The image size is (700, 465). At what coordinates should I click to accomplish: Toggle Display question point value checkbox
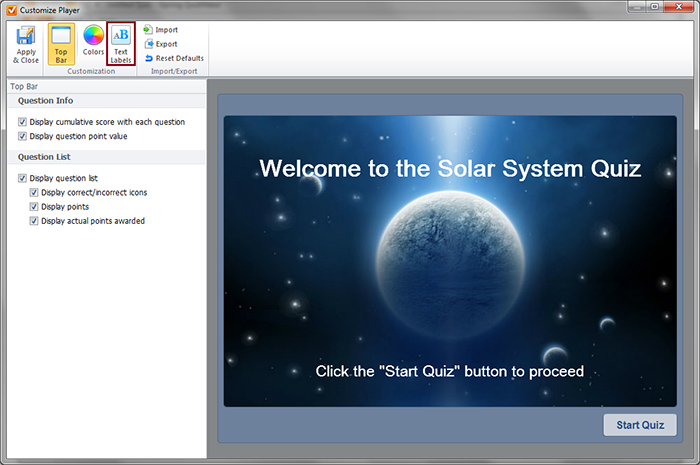pyautogui.click(x=22, y=136)
